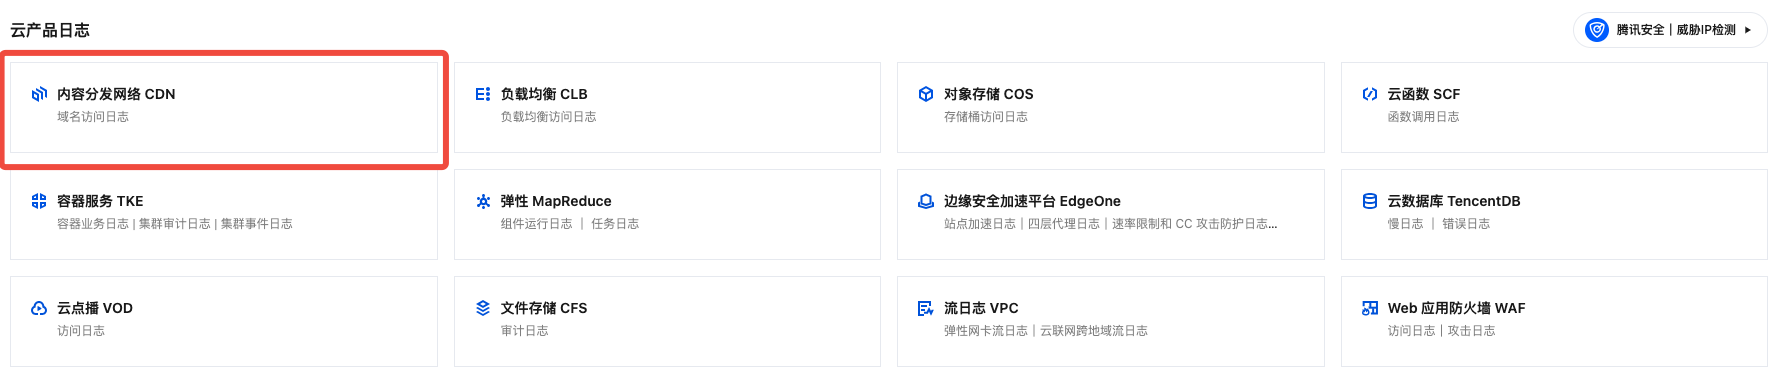Expand the 威胁IP检测 arrow

pyautogui.click(x=1748, y=30)
